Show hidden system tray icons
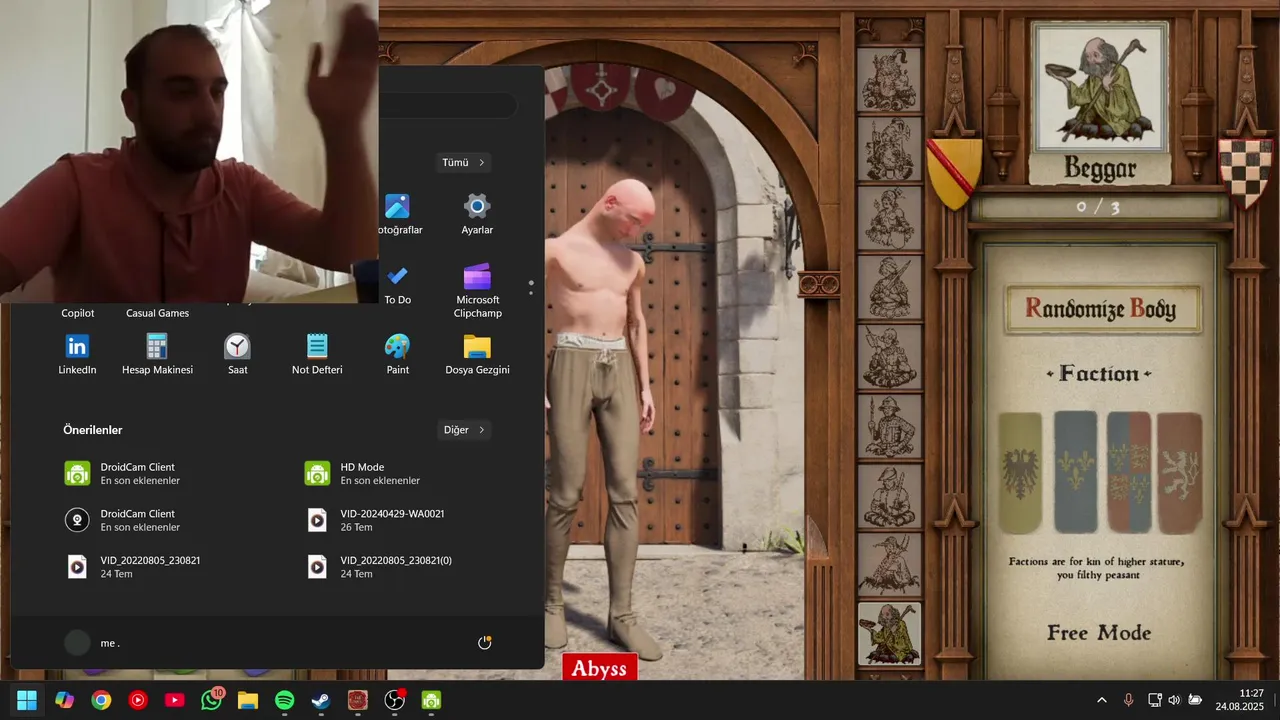The width and height of the screenshot is (1280, 720). (x=1102, y=700)
